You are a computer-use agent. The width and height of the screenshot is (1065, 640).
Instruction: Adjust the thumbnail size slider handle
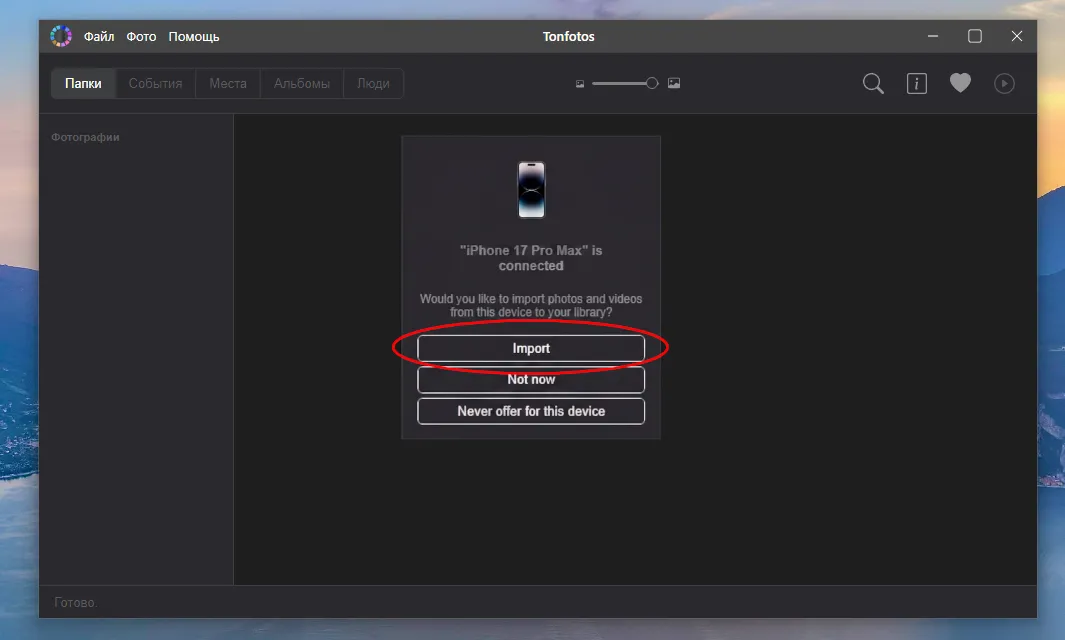[x=652, y=83]
